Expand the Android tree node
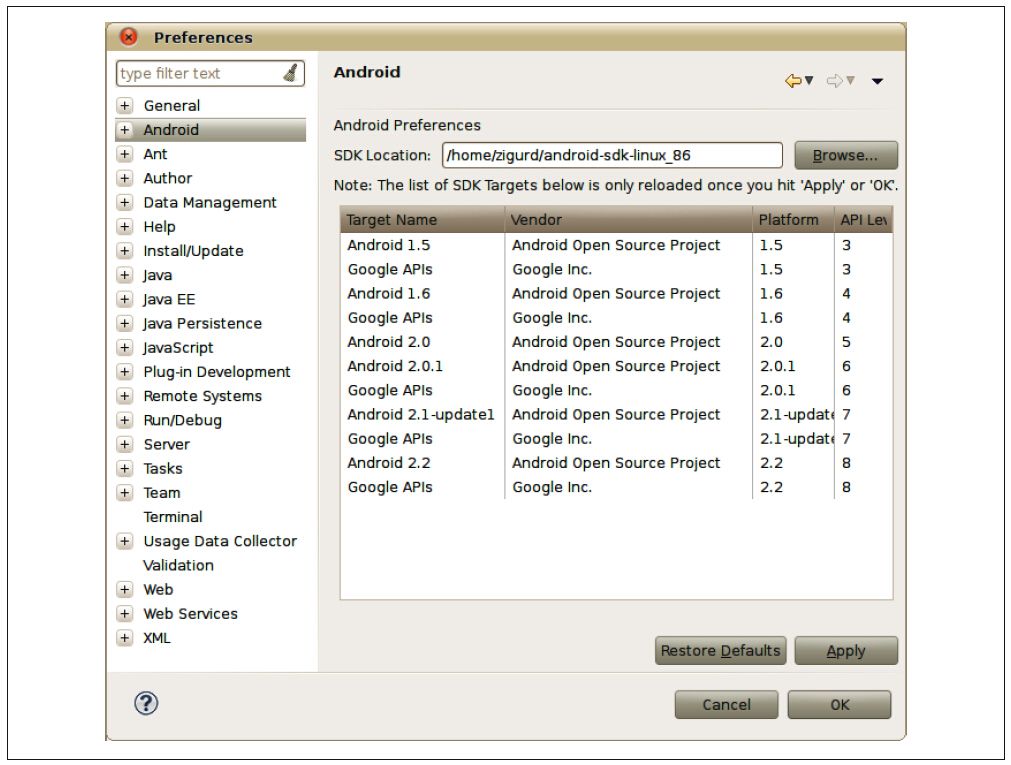 tap(125, 130)
